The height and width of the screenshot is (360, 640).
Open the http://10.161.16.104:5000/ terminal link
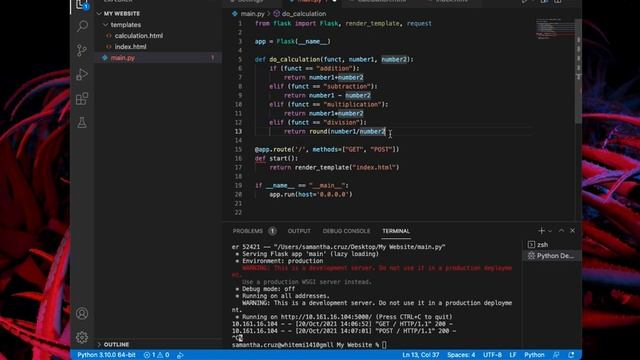click(x=326, y=317)
